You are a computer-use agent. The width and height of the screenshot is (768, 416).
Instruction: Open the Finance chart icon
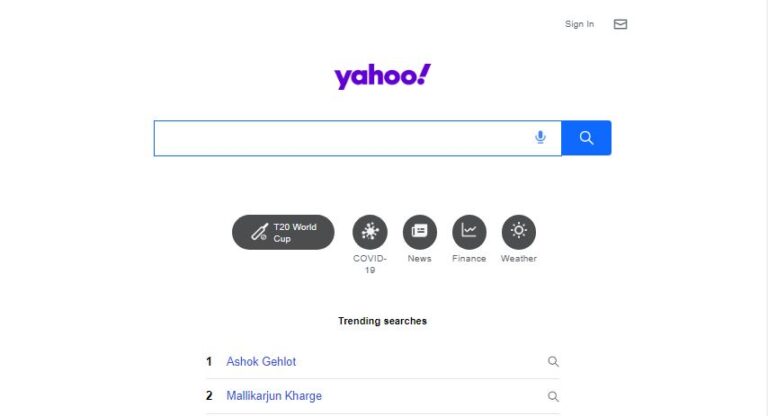pos(469,232)
